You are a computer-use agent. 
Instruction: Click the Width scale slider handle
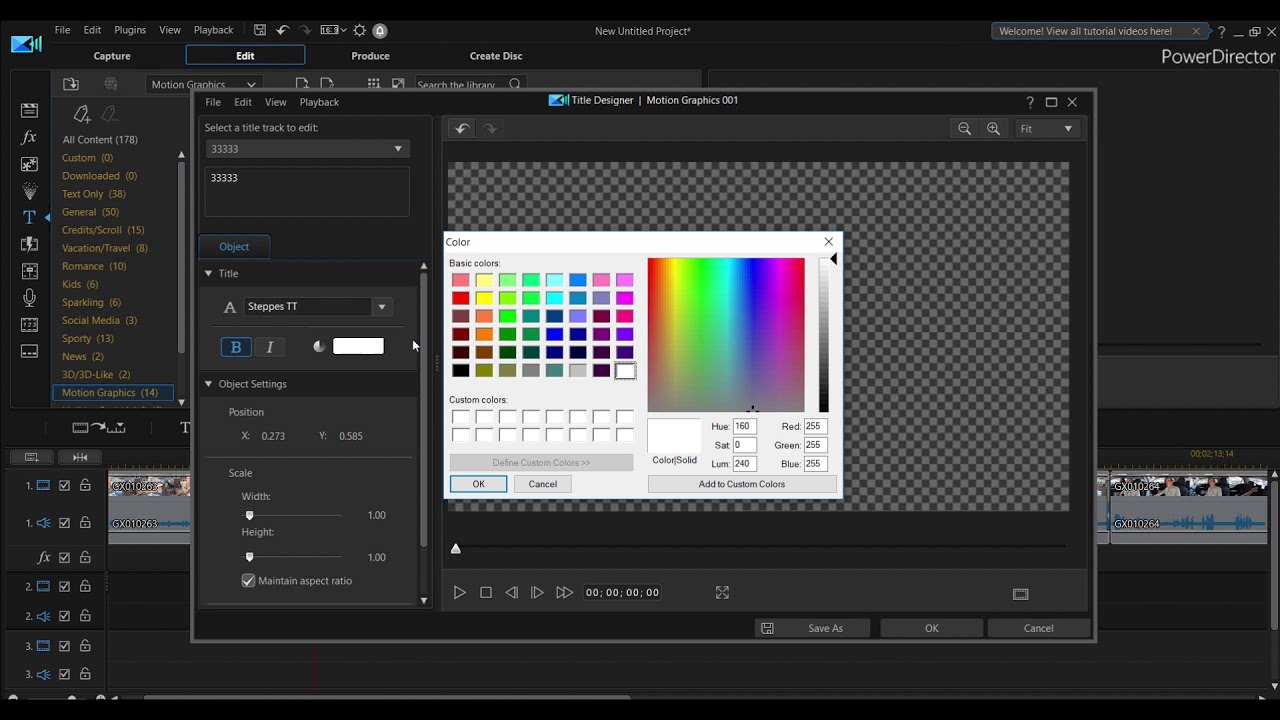pos(250,516)
